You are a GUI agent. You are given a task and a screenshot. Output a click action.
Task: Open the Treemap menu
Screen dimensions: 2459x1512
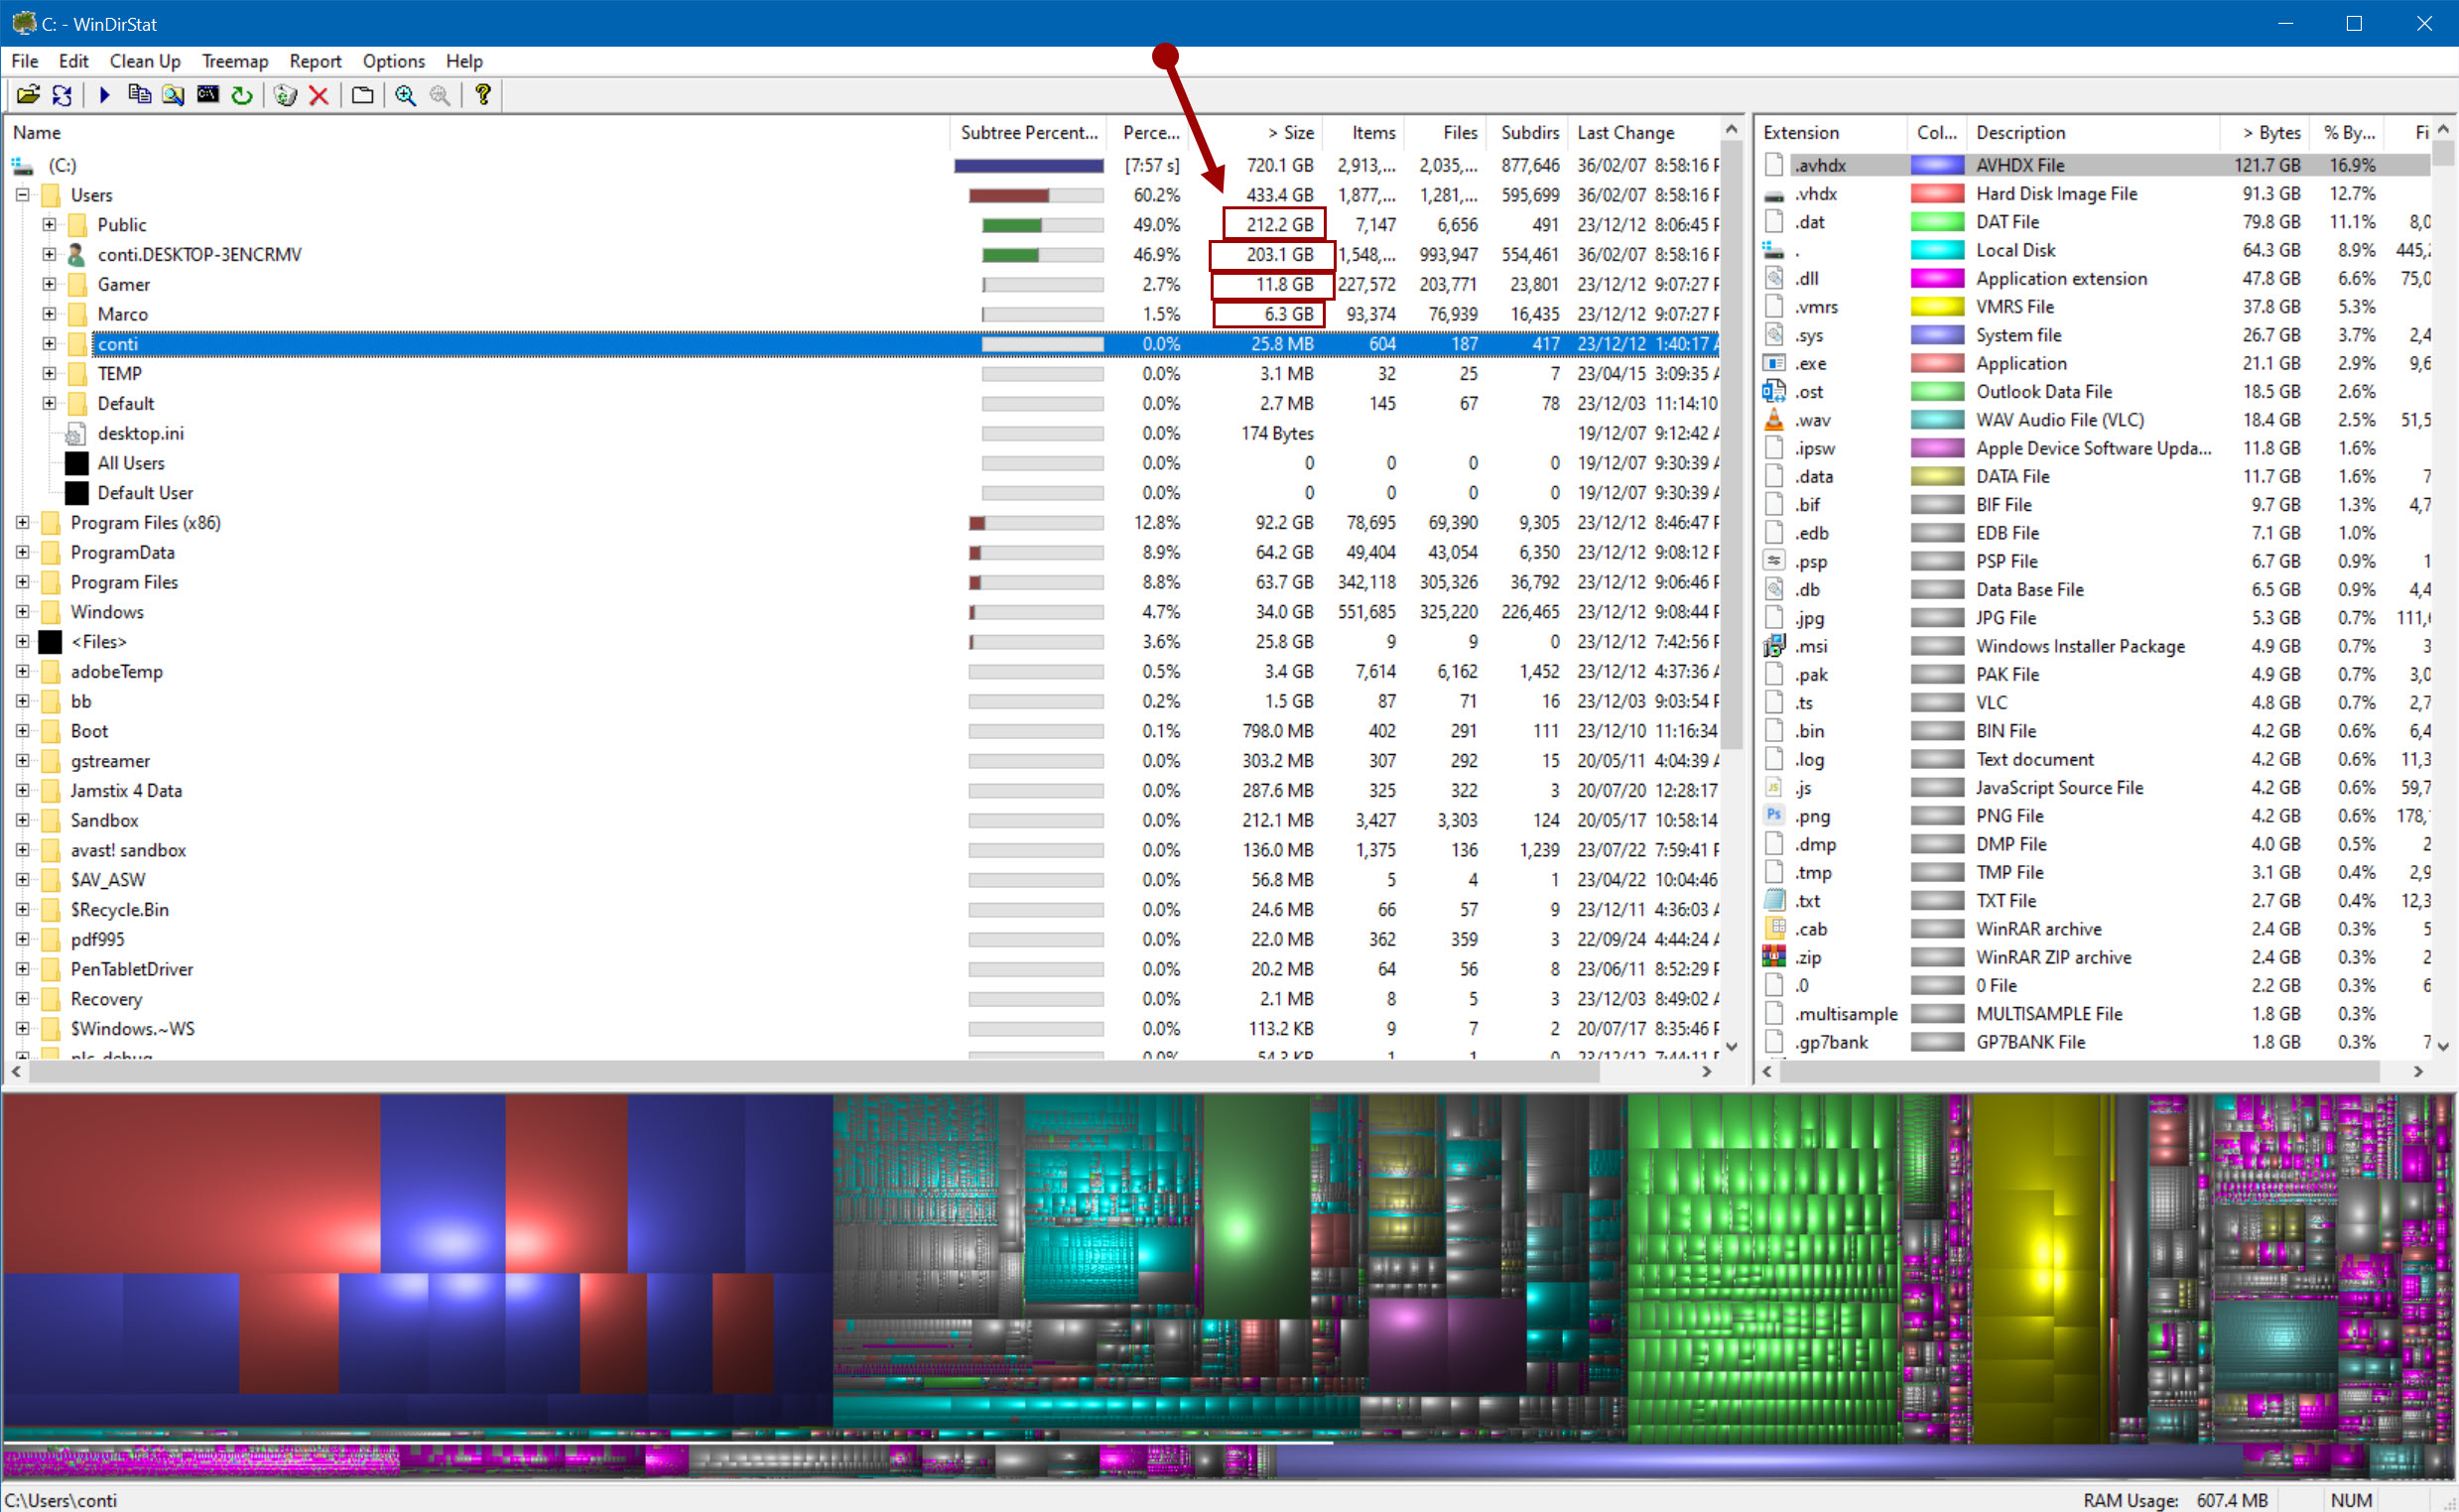tap(235, 61)
